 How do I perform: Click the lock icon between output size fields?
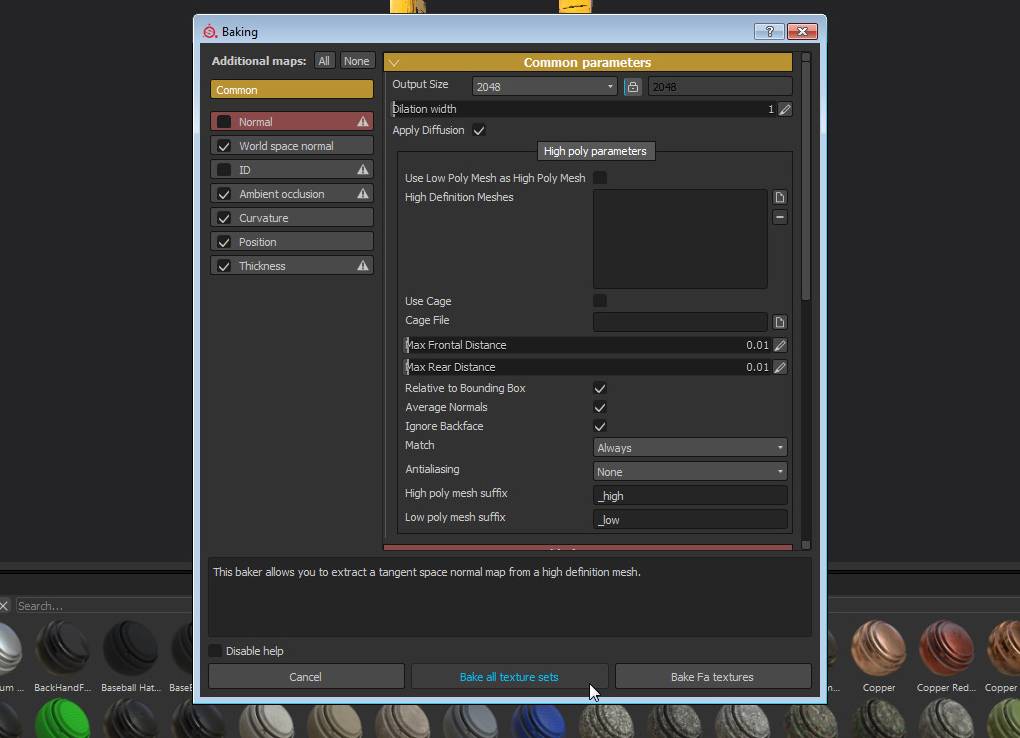[633, 87]
